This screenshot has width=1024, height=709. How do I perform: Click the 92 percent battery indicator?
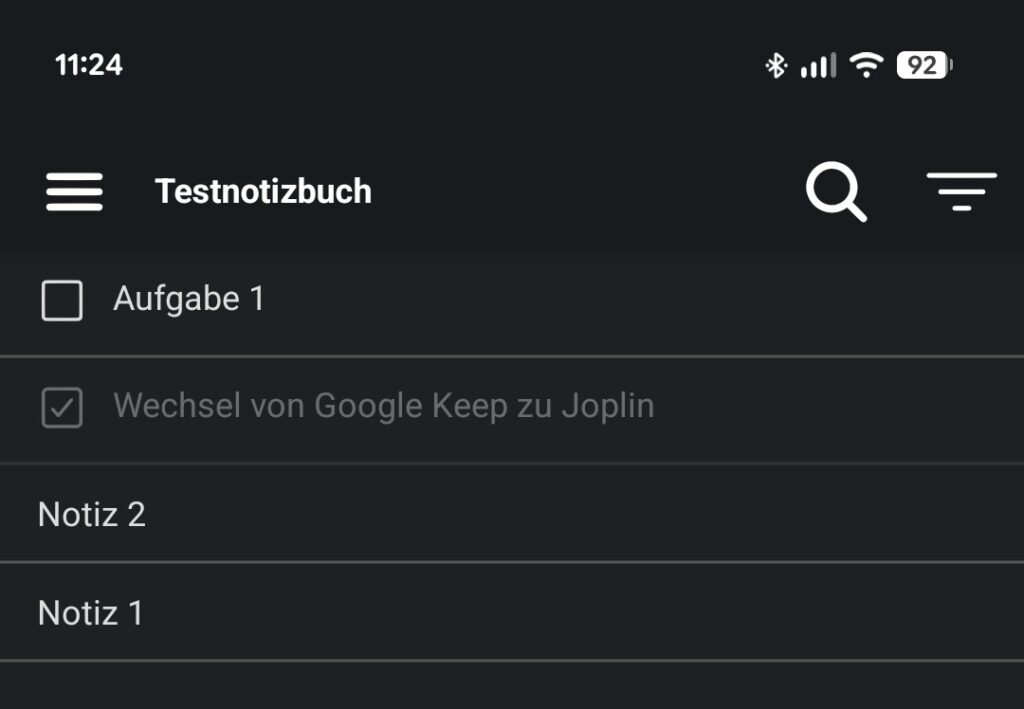pos(926,65)
